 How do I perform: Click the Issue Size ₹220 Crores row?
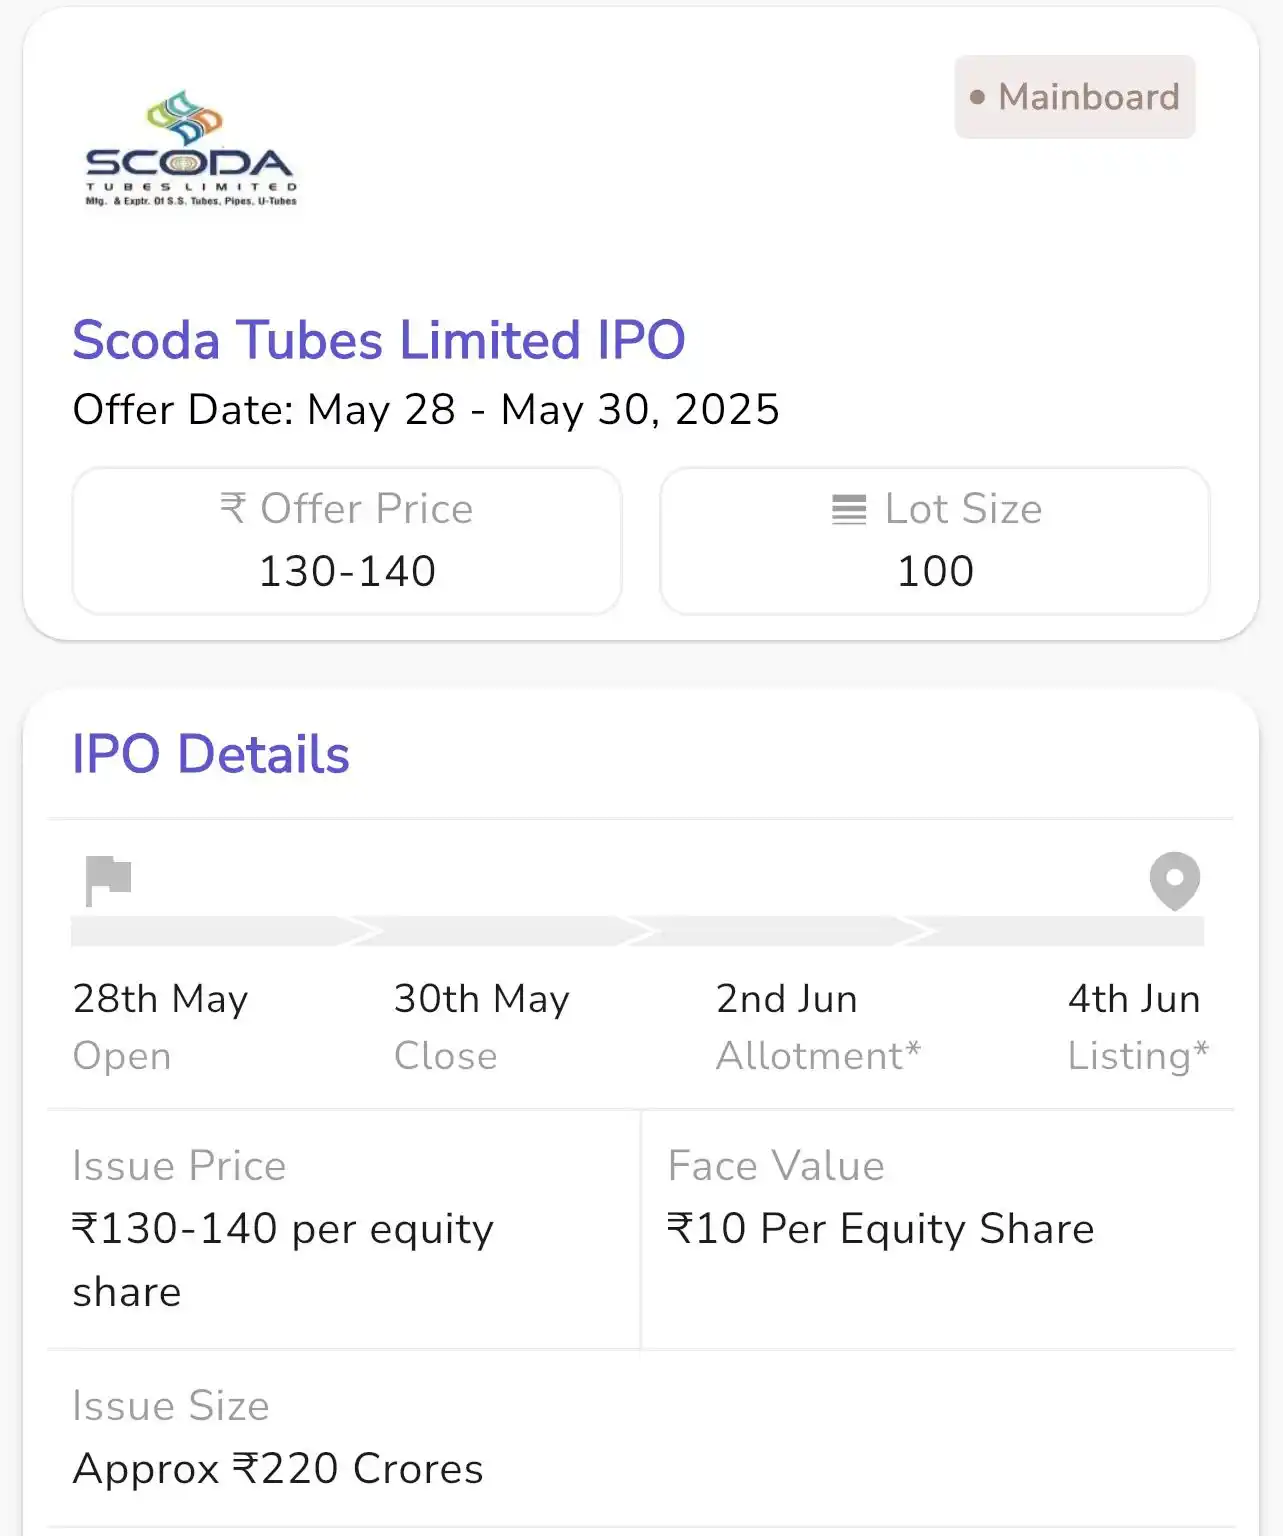click(641, 1438)
